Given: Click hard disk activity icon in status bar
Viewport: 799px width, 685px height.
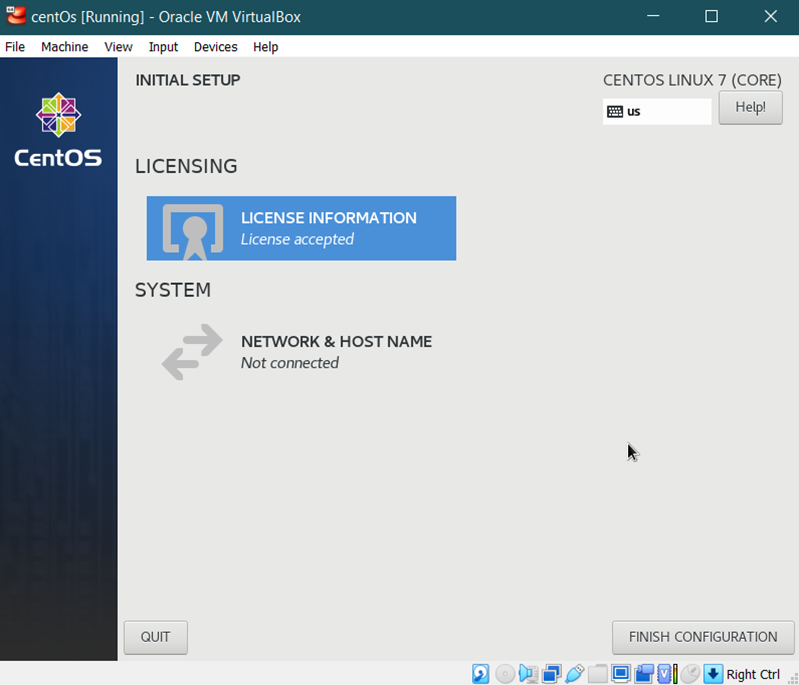Looking at the screenshot, I should pos(480,673).
